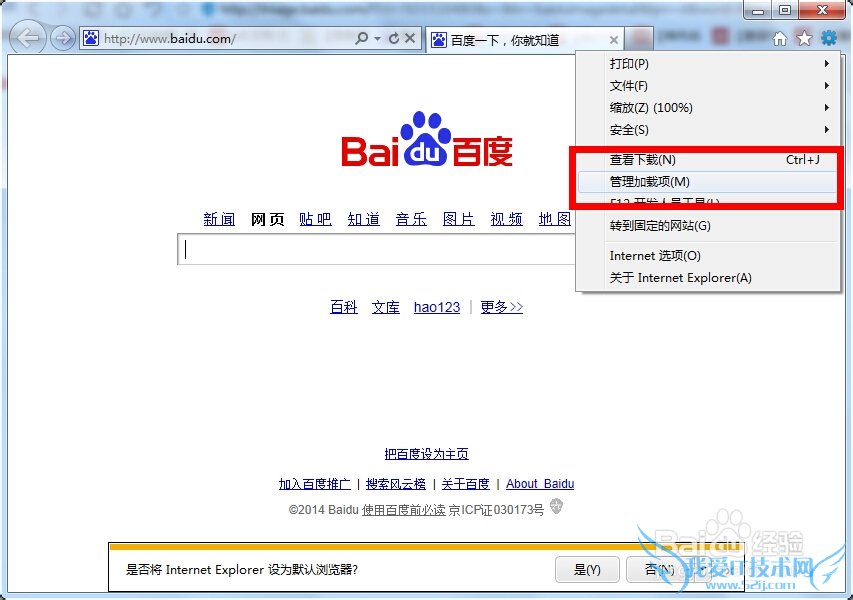Open the hao123 link

(437, 307)
